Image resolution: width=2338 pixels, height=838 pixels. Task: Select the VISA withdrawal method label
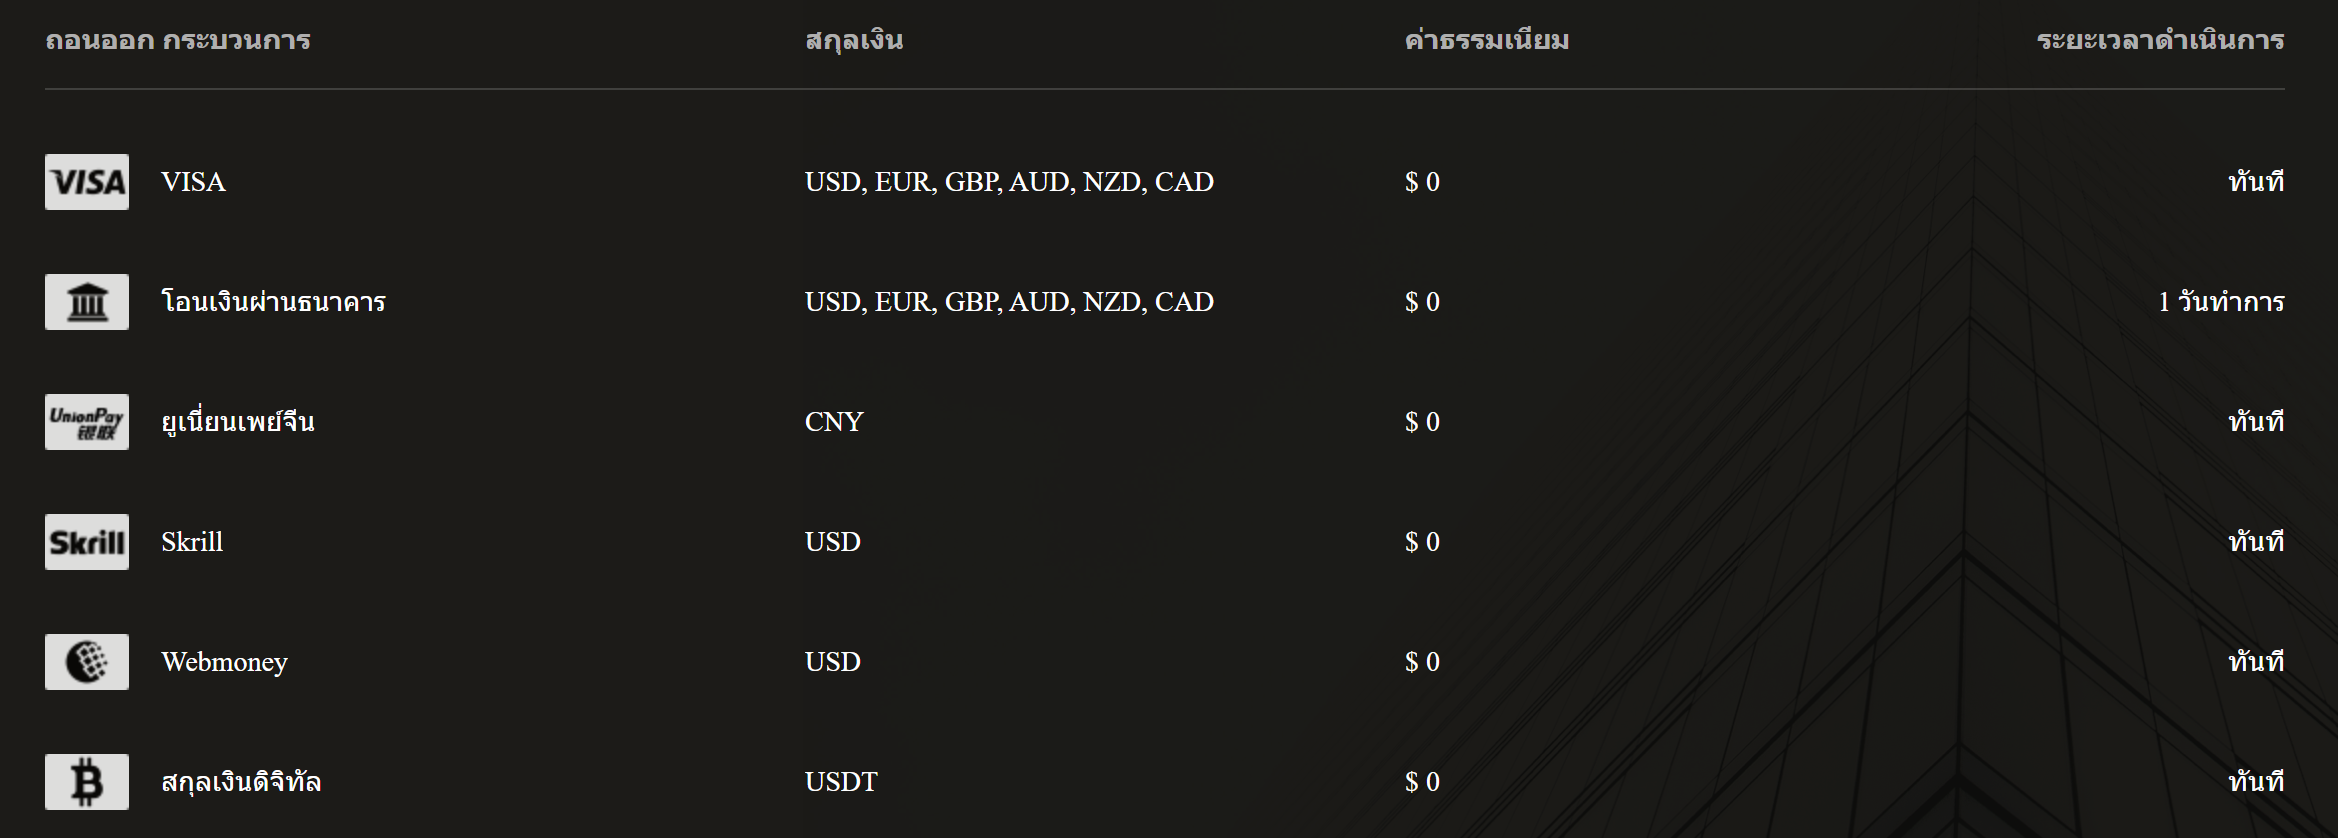pos(193,182)
